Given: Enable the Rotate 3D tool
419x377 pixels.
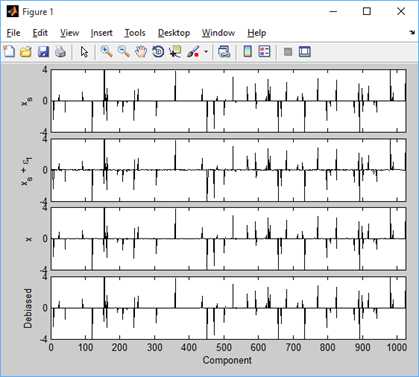Looking at the screenshot, I should [x=158, y=52].
